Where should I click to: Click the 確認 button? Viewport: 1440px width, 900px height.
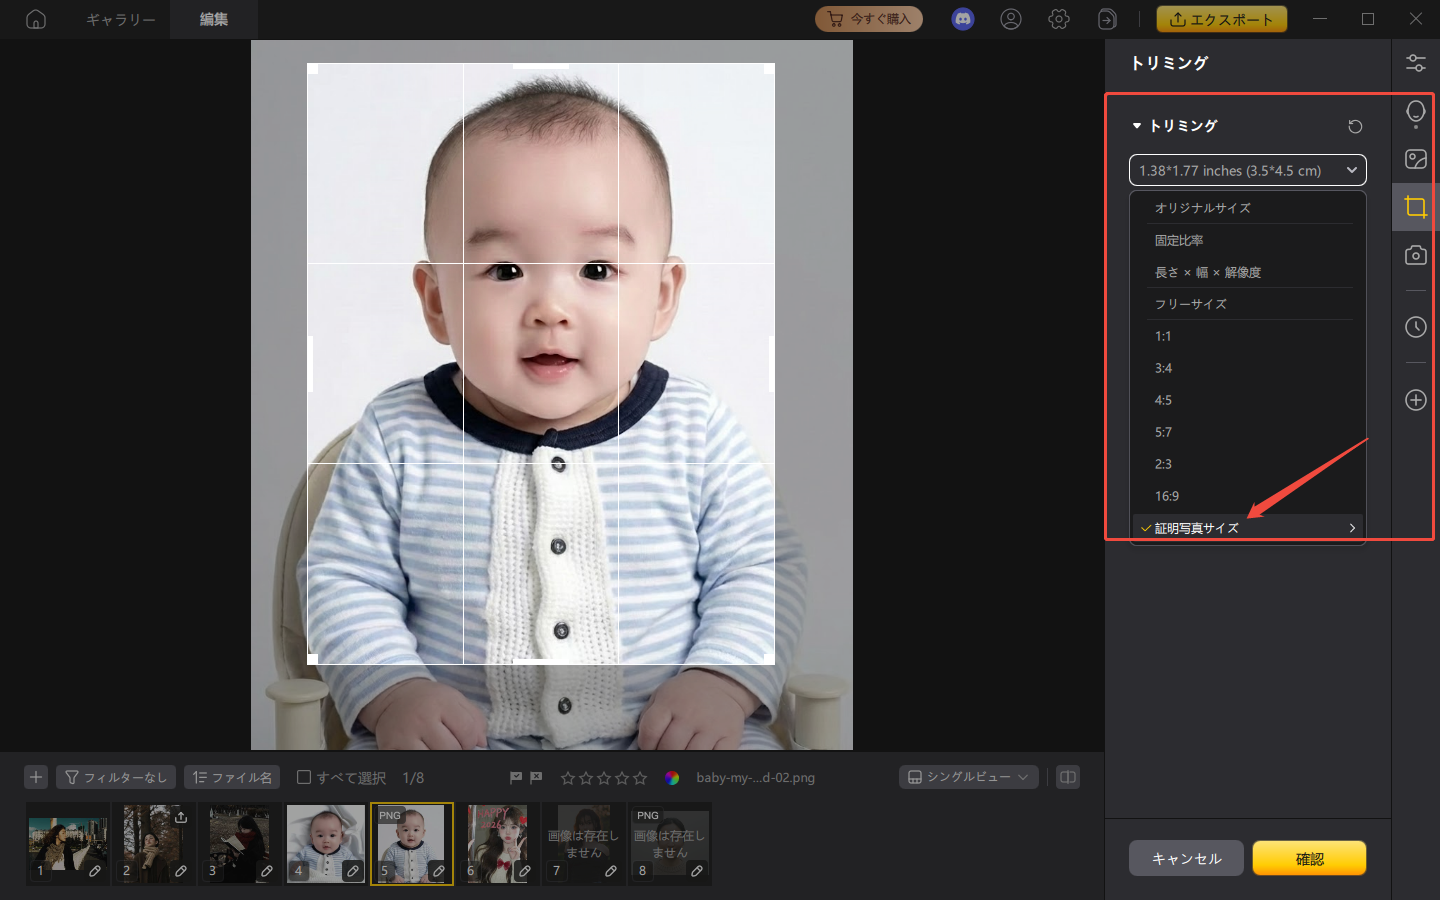pos(1309,858)
